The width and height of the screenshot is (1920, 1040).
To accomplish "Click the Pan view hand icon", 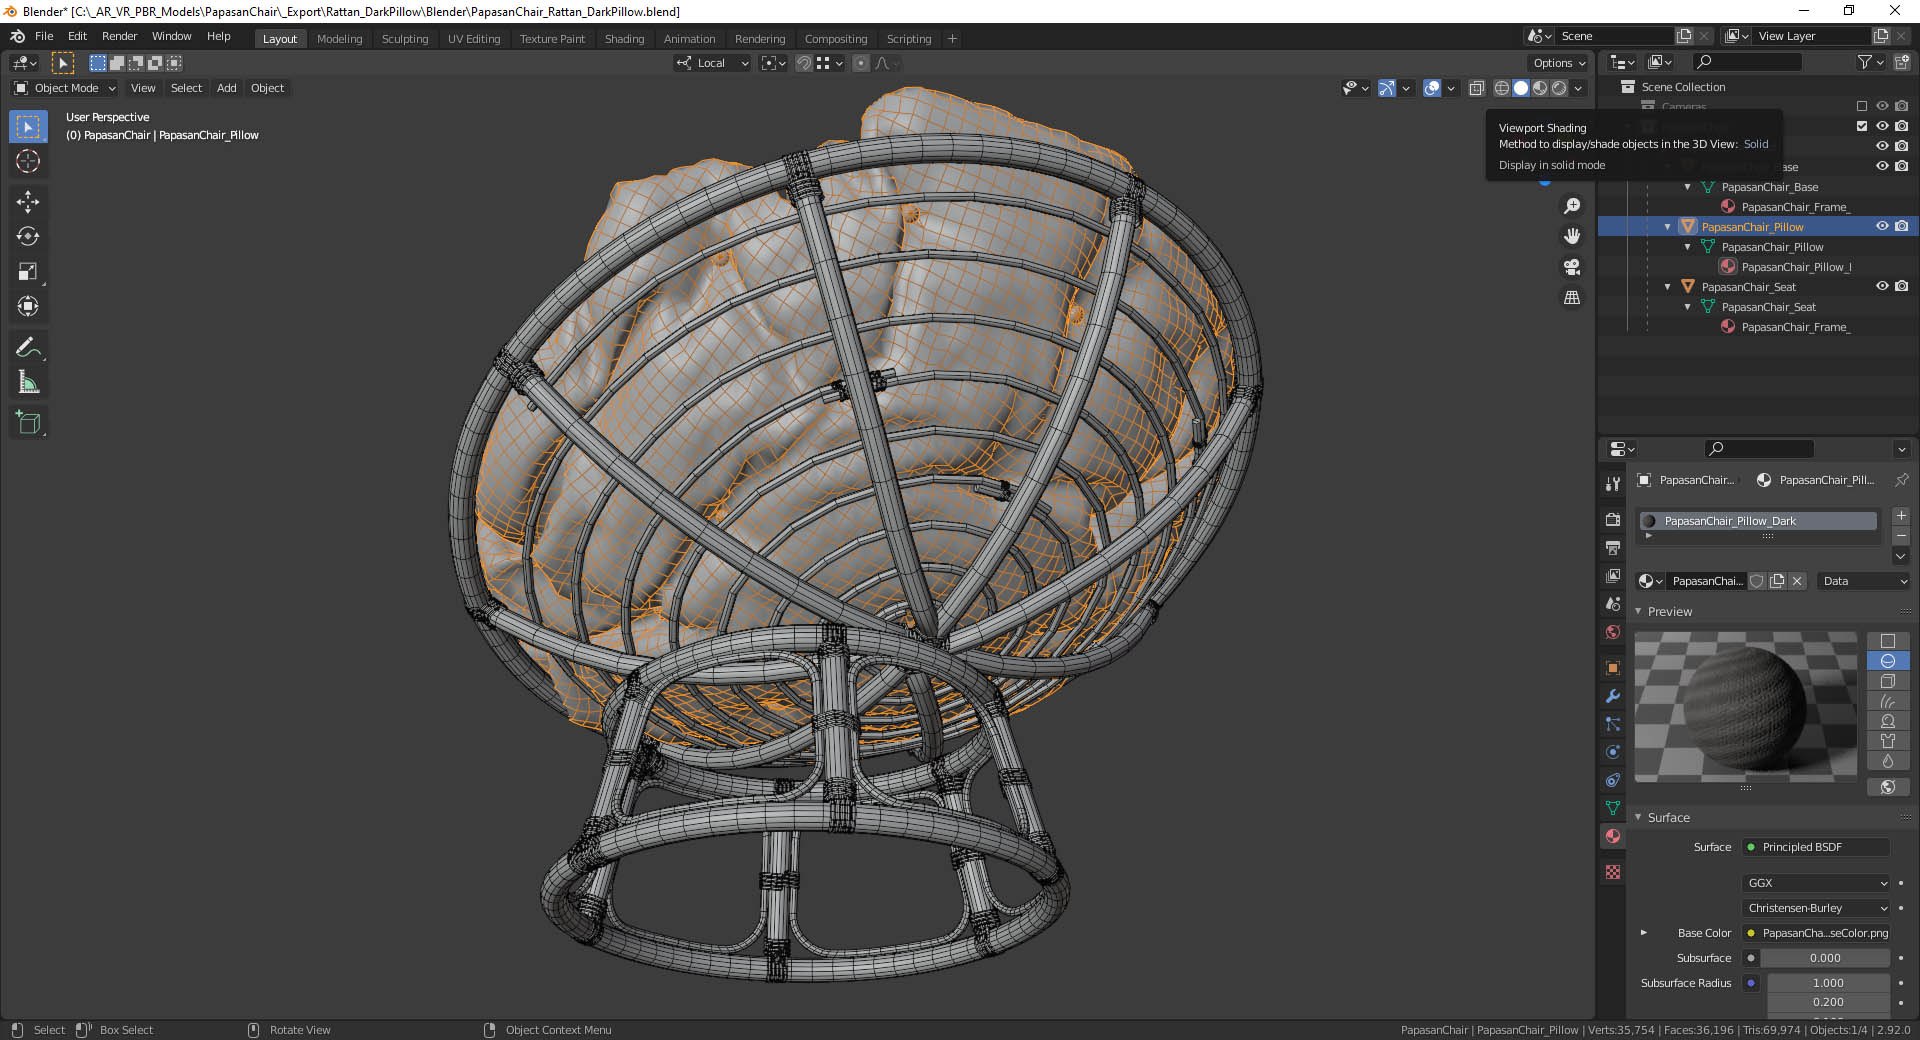I will (1572, 236).
